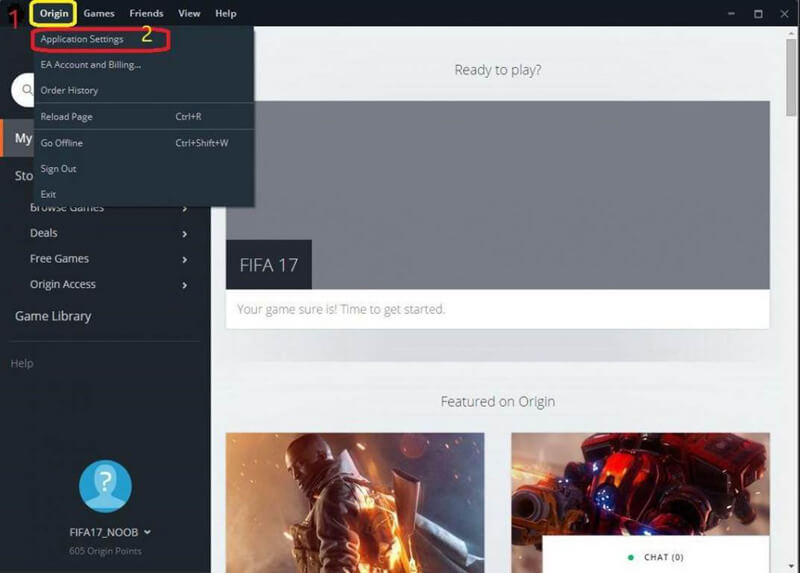Minimize the Origin window
The image size is (800, 573).
coord(732,14)
